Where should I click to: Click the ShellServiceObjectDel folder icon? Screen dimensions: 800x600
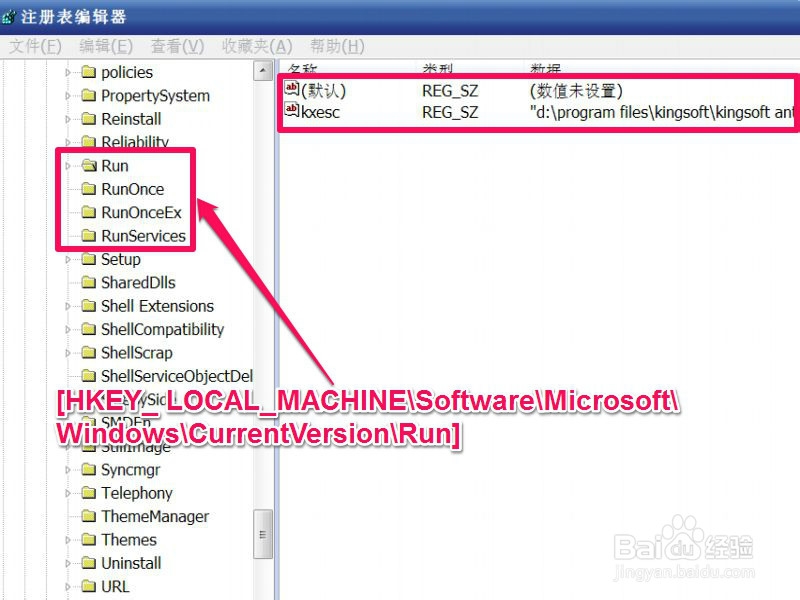click(x=89, y=376)
